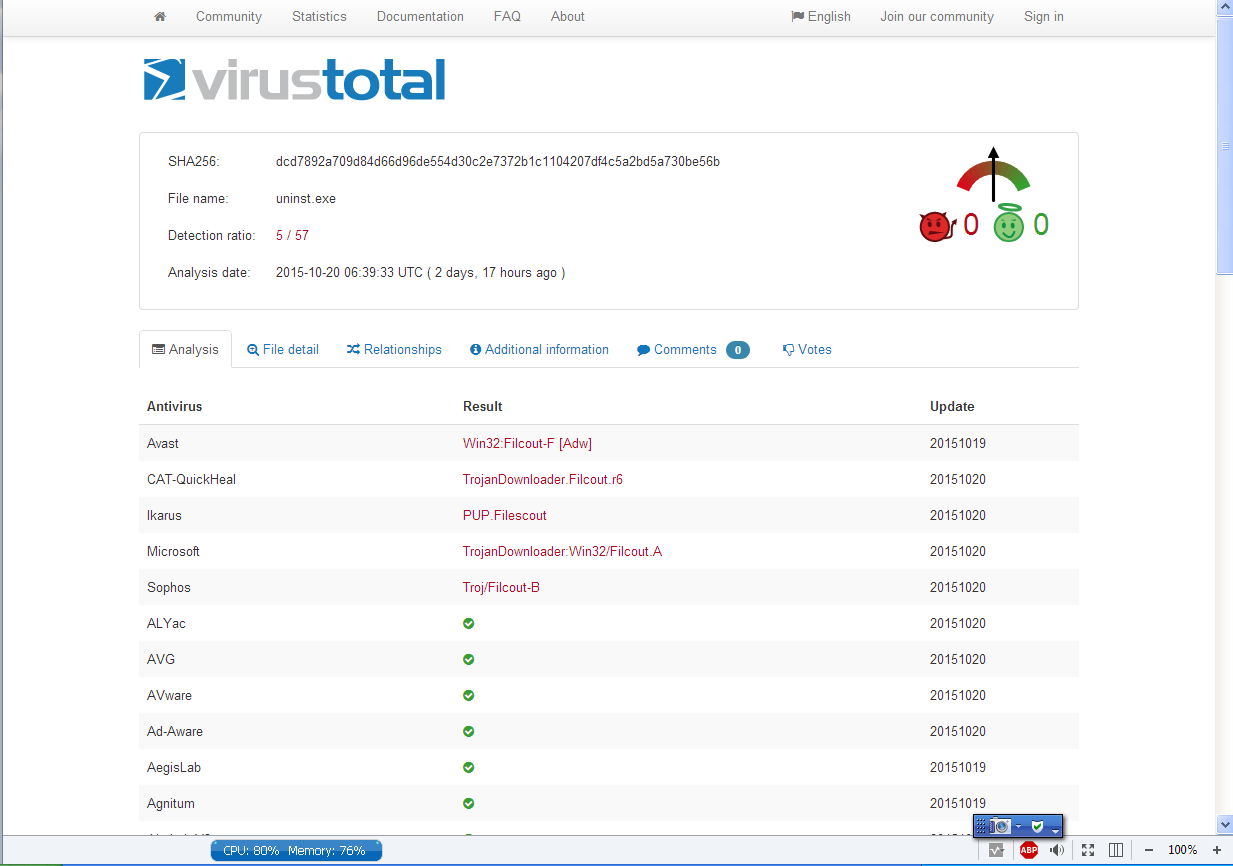This screenshot has width=1233, height=866.
Task: Click the Sophos antivirus name
Action: pyautogui.click(x=168, y=587)
